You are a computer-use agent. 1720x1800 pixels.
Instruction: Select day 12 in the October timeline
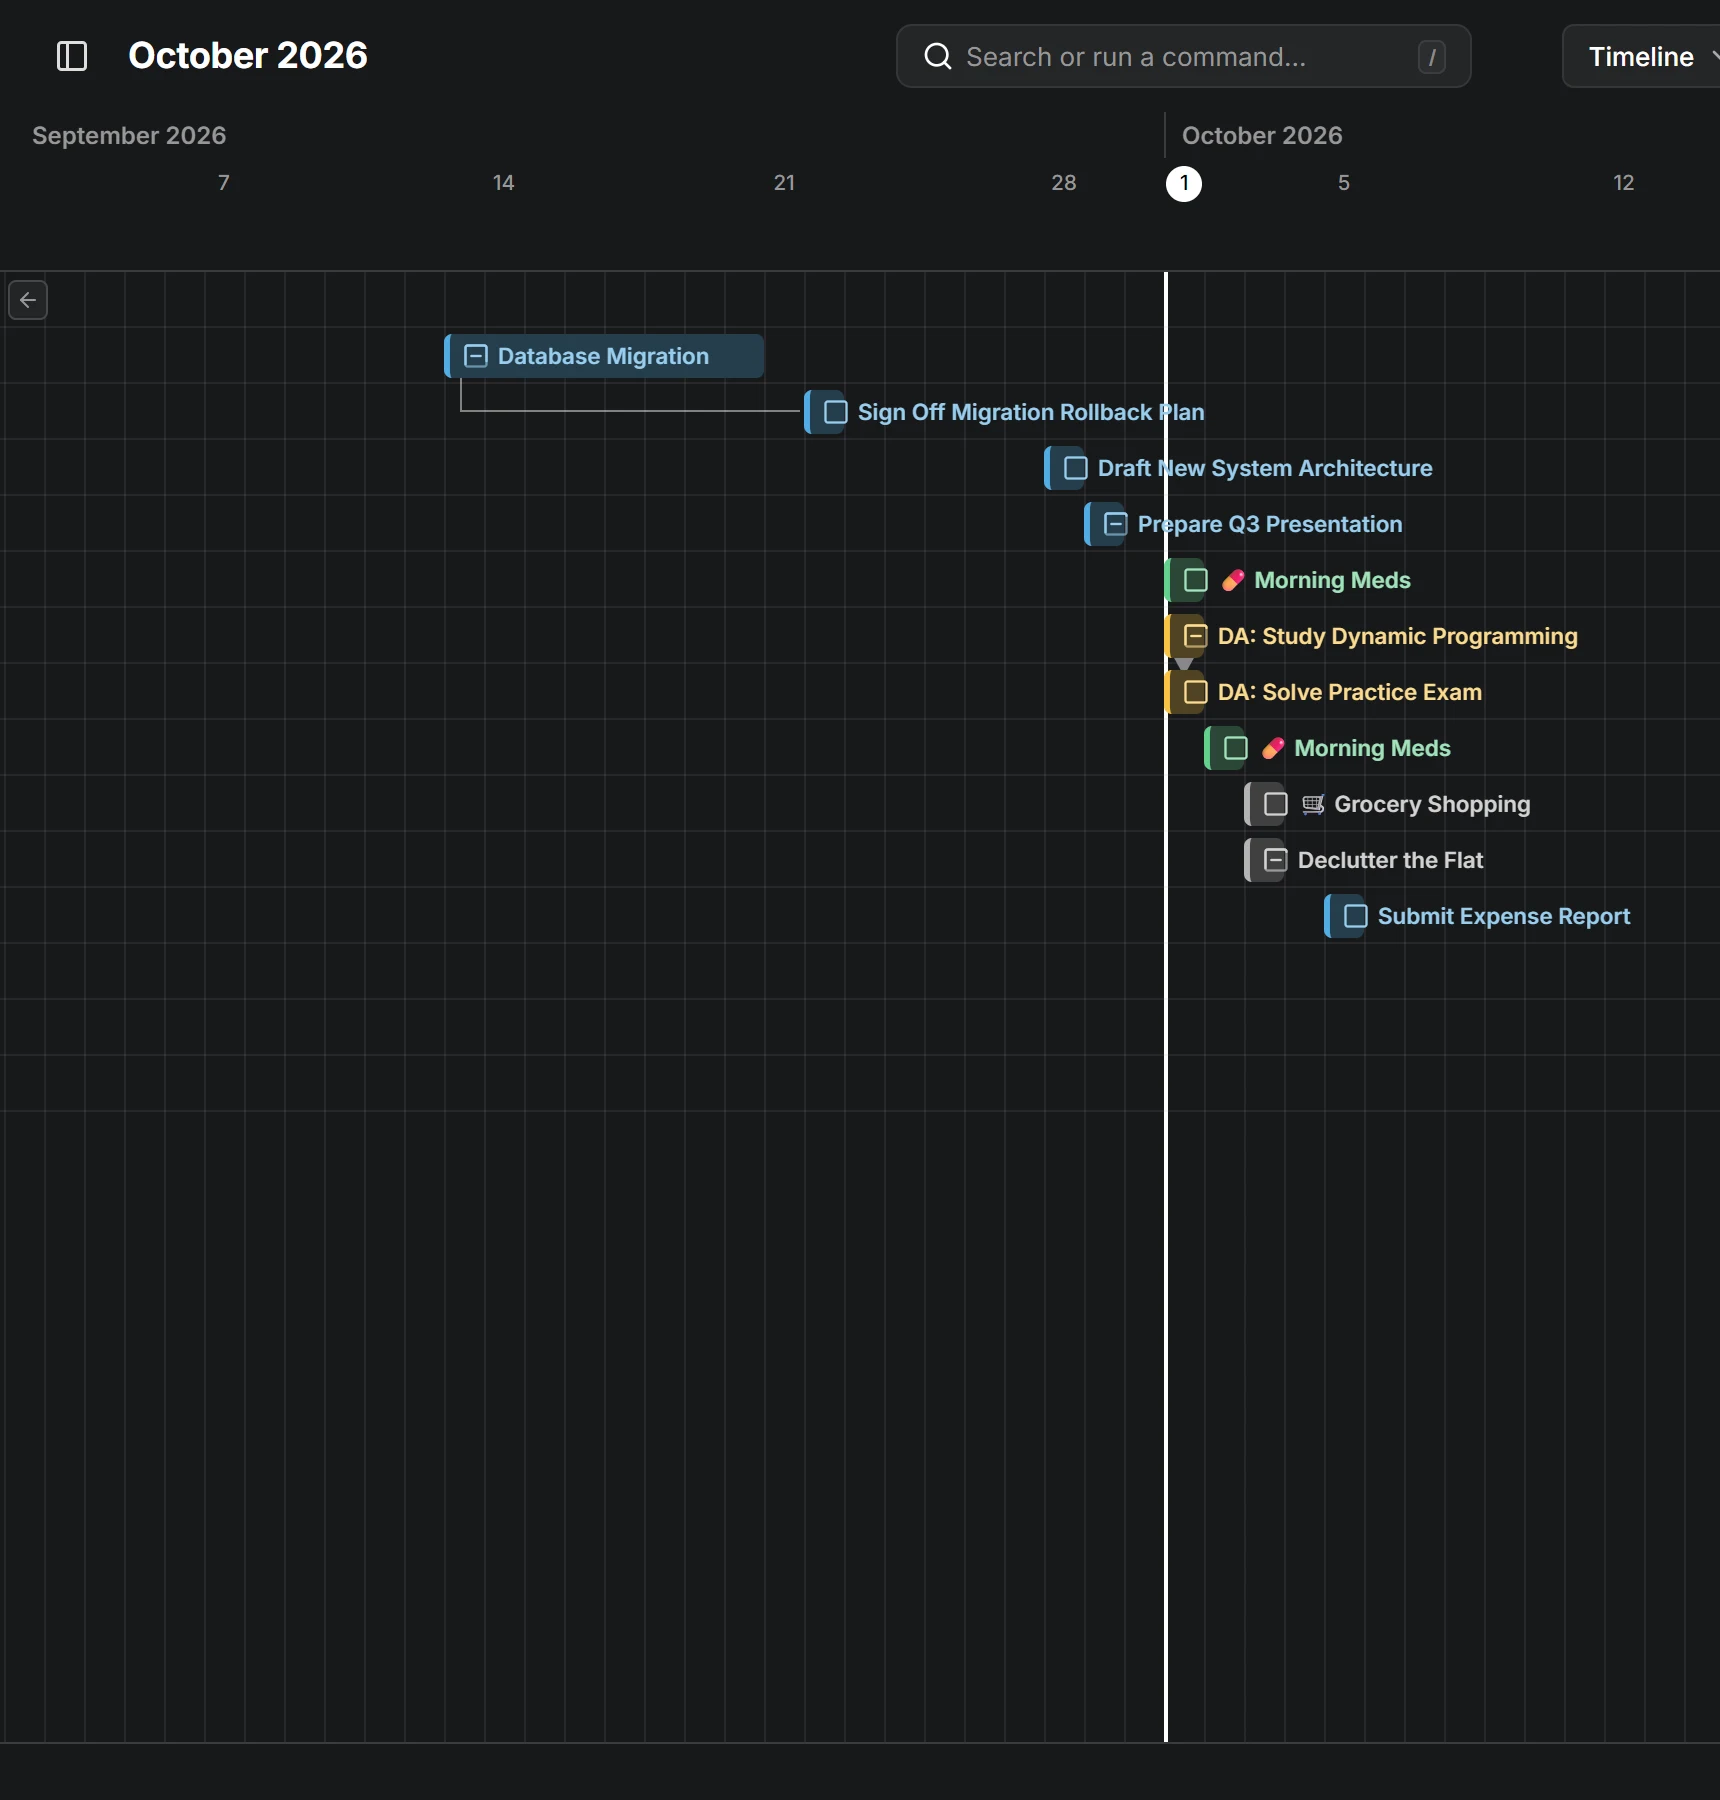point(1624,183)
